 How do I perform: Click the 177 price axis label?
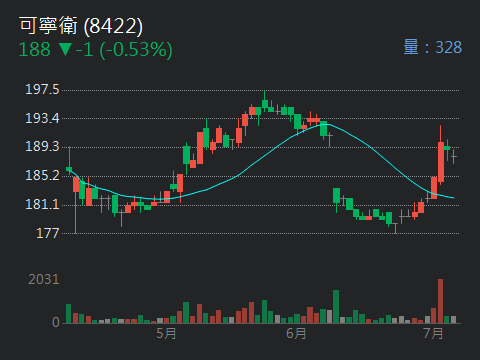pyautogui.click(x=48, y=233)
